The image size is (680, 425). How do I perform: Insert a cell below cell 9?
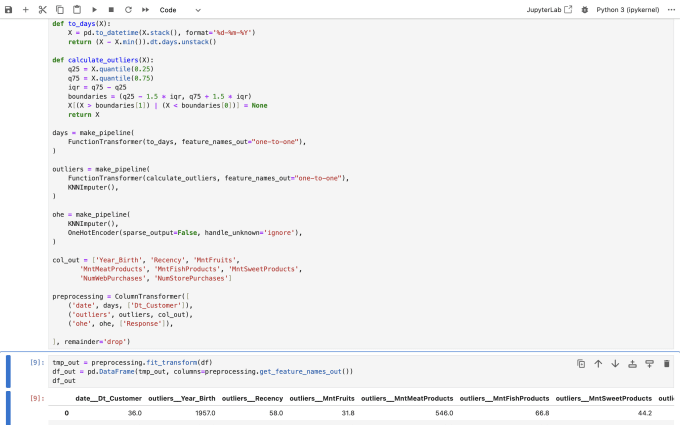(649, 364)
